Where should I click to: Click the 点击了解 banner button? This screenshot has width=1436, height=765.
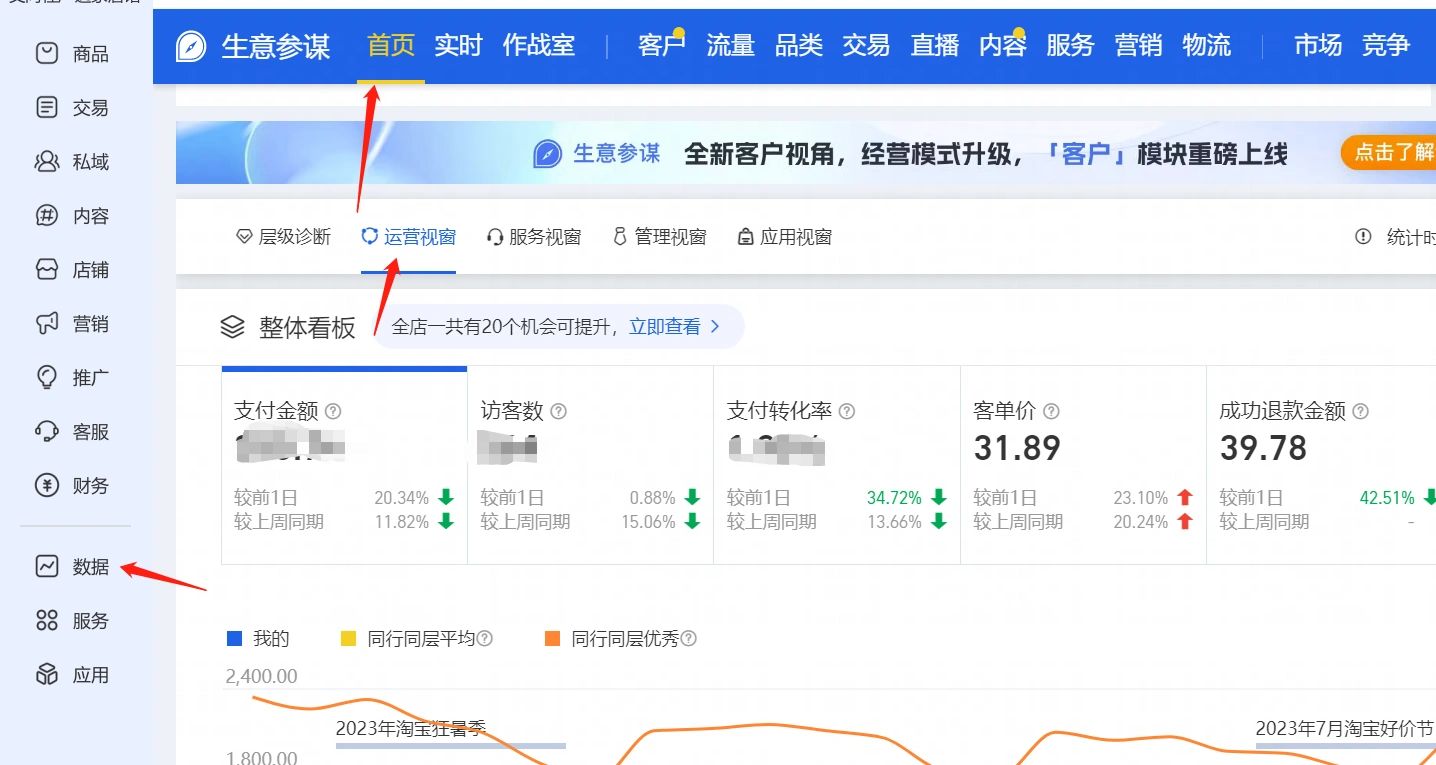pos(1390,152)
